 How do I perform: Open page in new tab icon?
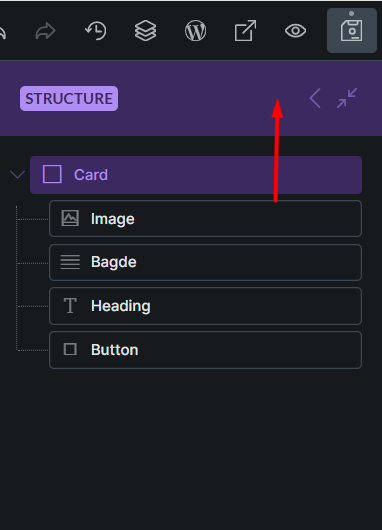point(245,31)
